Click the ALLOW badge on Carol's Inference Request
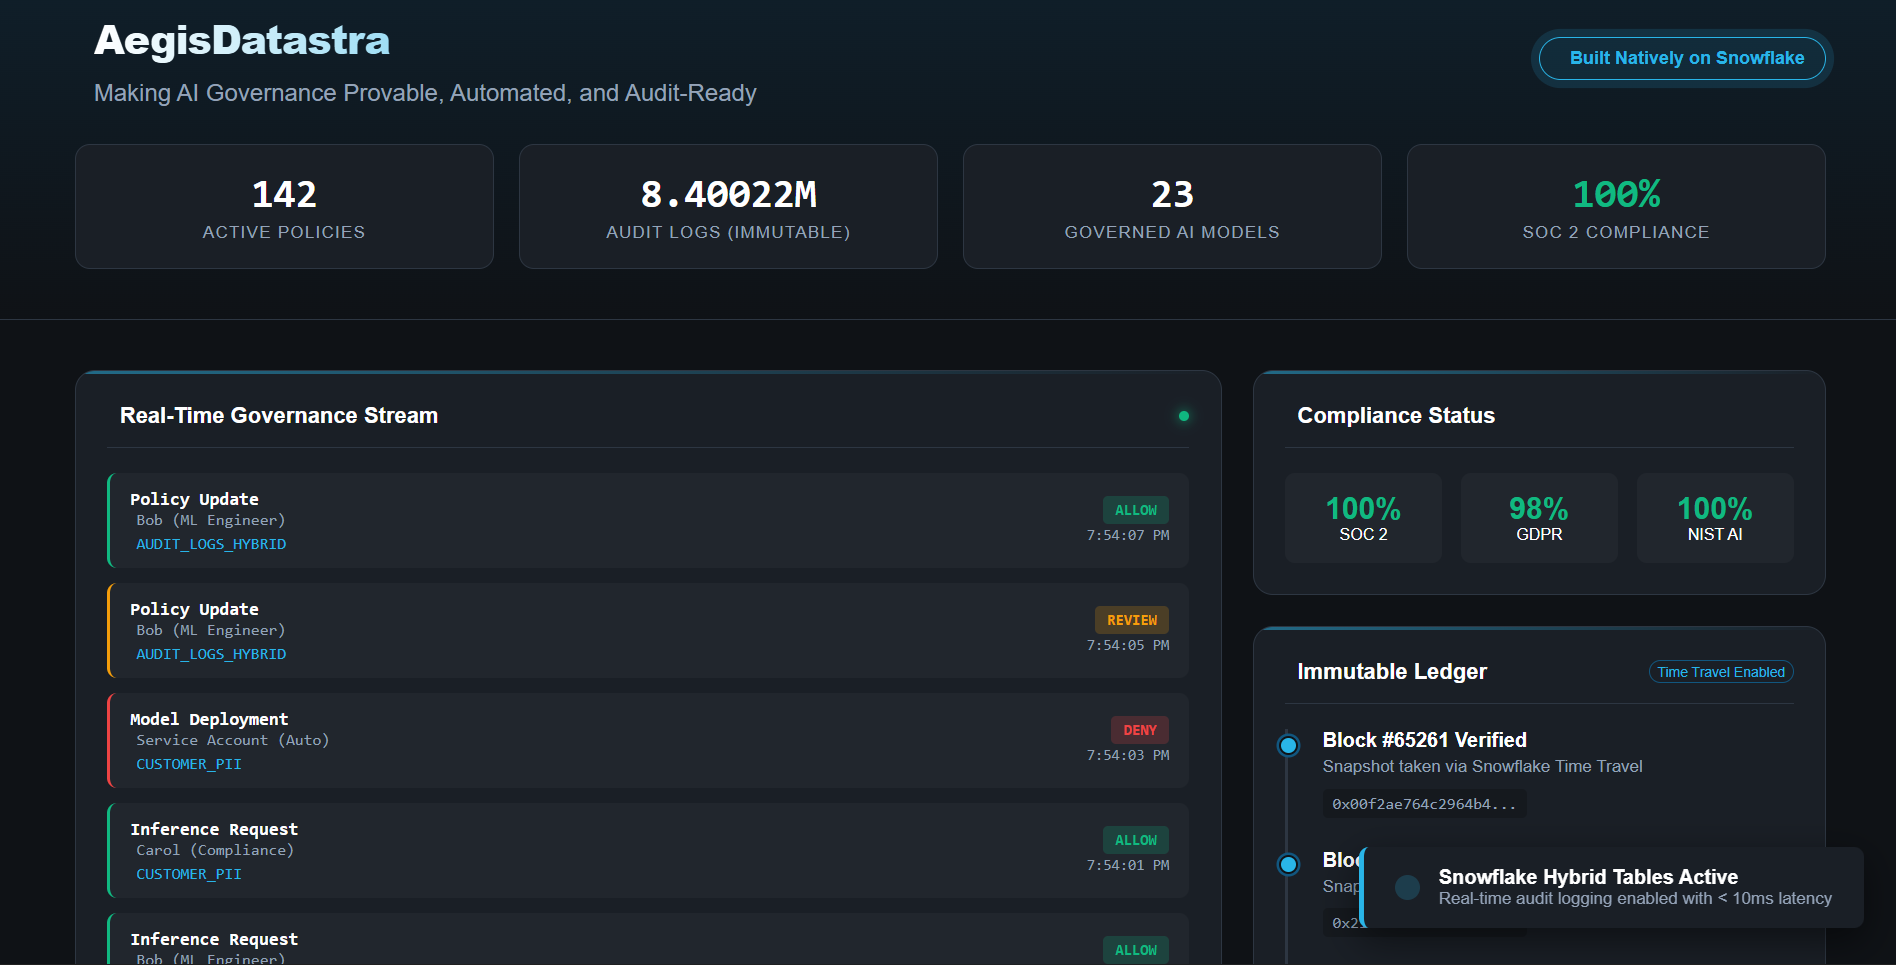Image resolution: width=1896 pixels, height=965 pixels. 1135,840
